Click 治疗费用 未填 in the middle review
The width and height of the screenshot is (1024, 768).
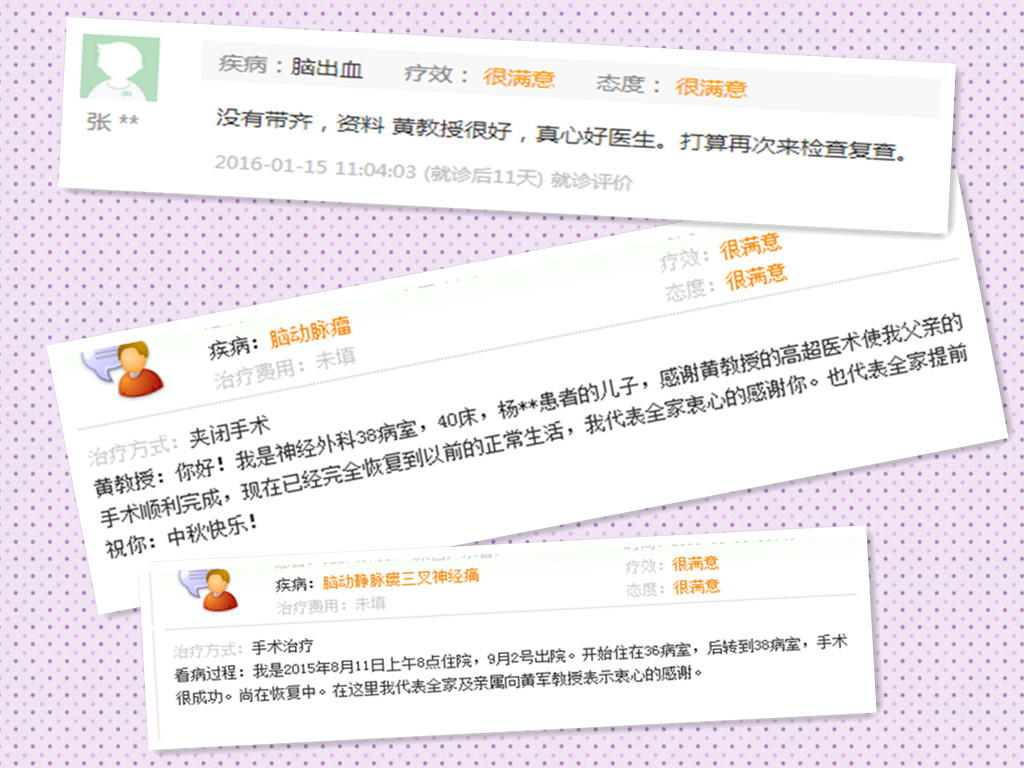(x=285, y=368)
